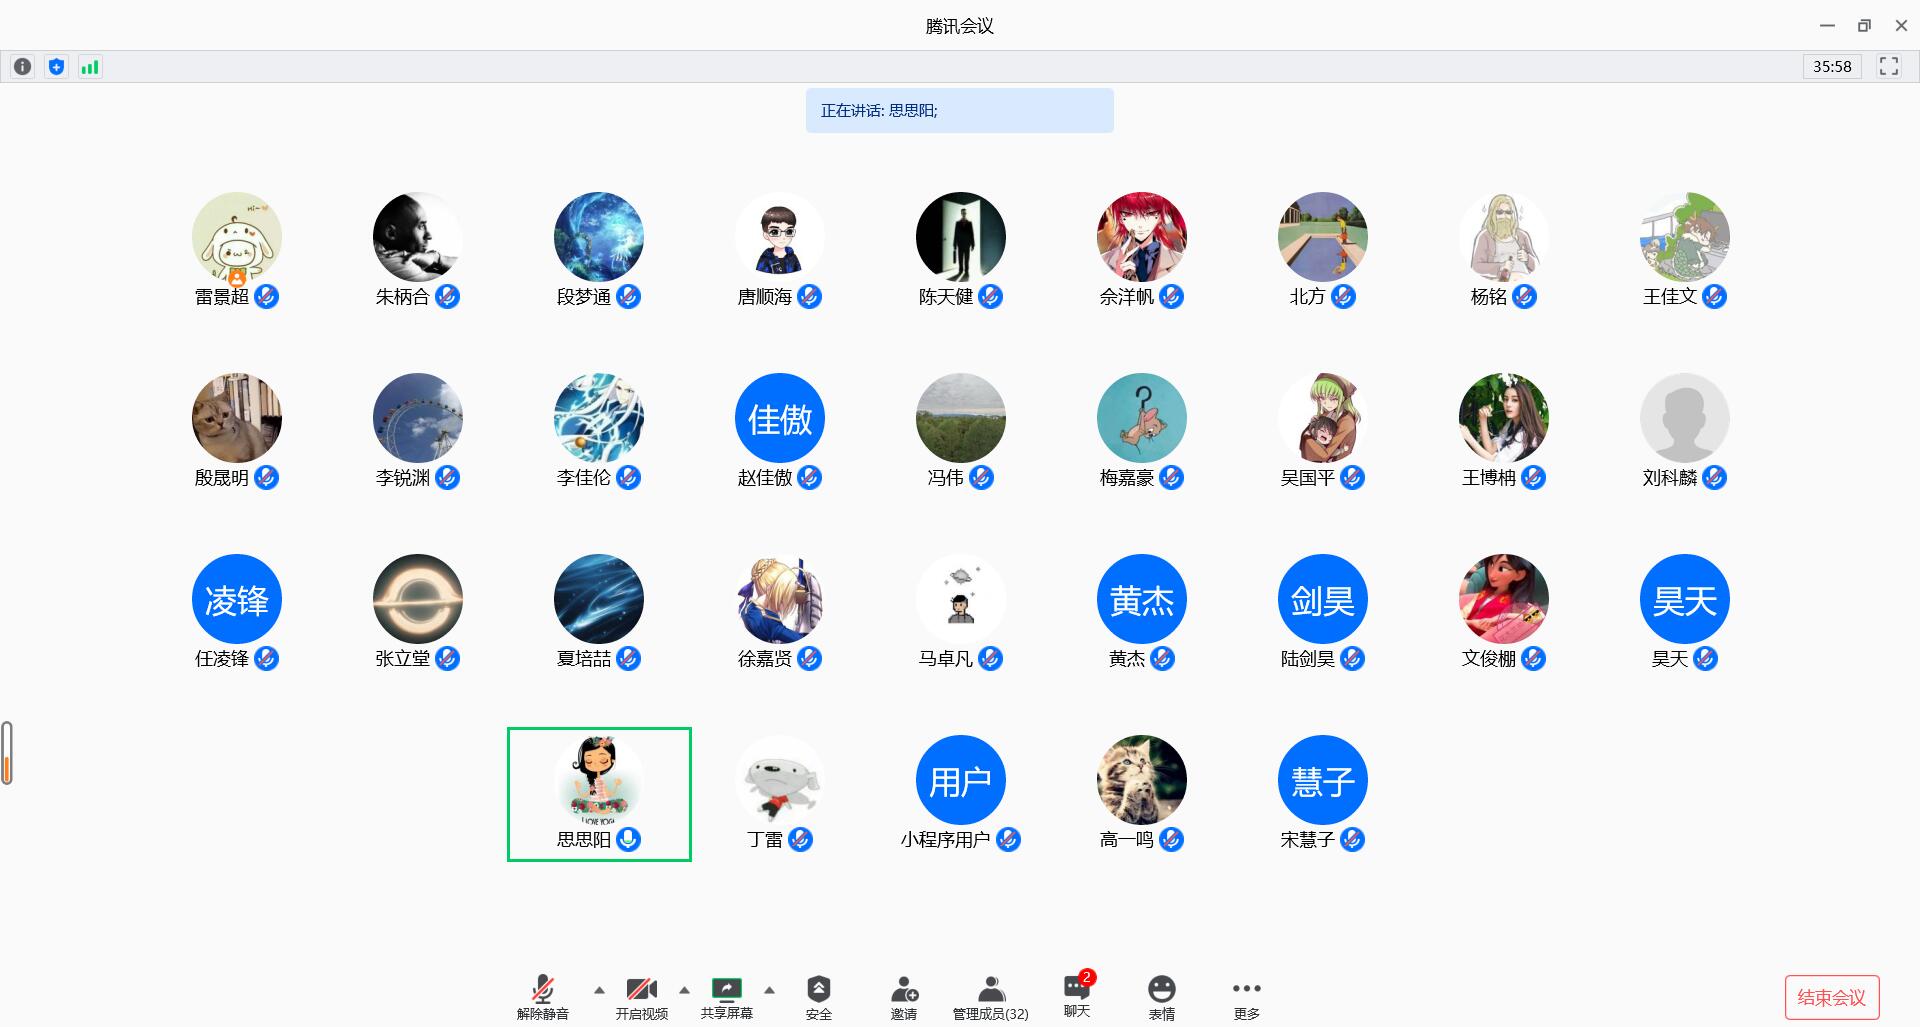
Task: Expand share options arrow beside 共享屏幕
Action: pyautogui.click(x=769, y=990)
